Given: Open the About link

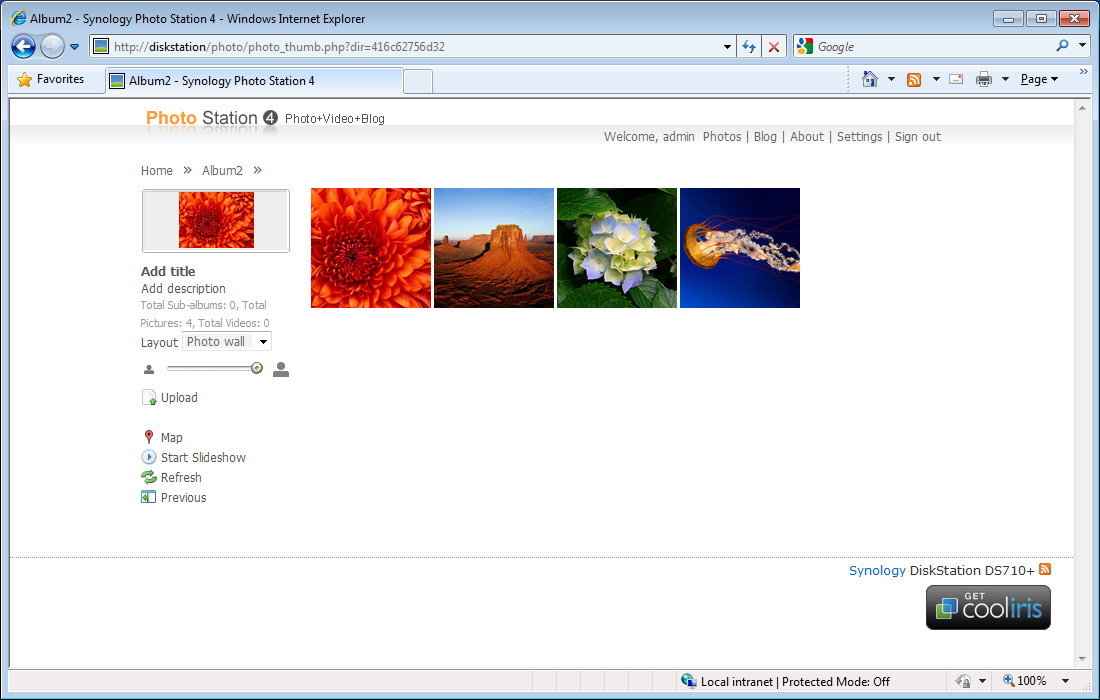Looking at the screenshot, I should pyautogui.click(x=807, y=137).
